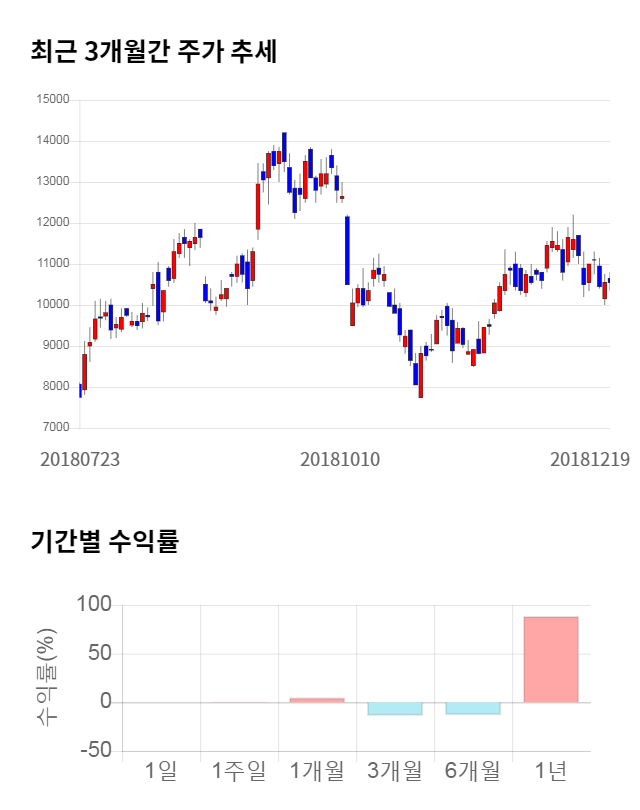The image size is (640, 810).
Task: Click the 20180723 start date label
Action: coord(79,459)
